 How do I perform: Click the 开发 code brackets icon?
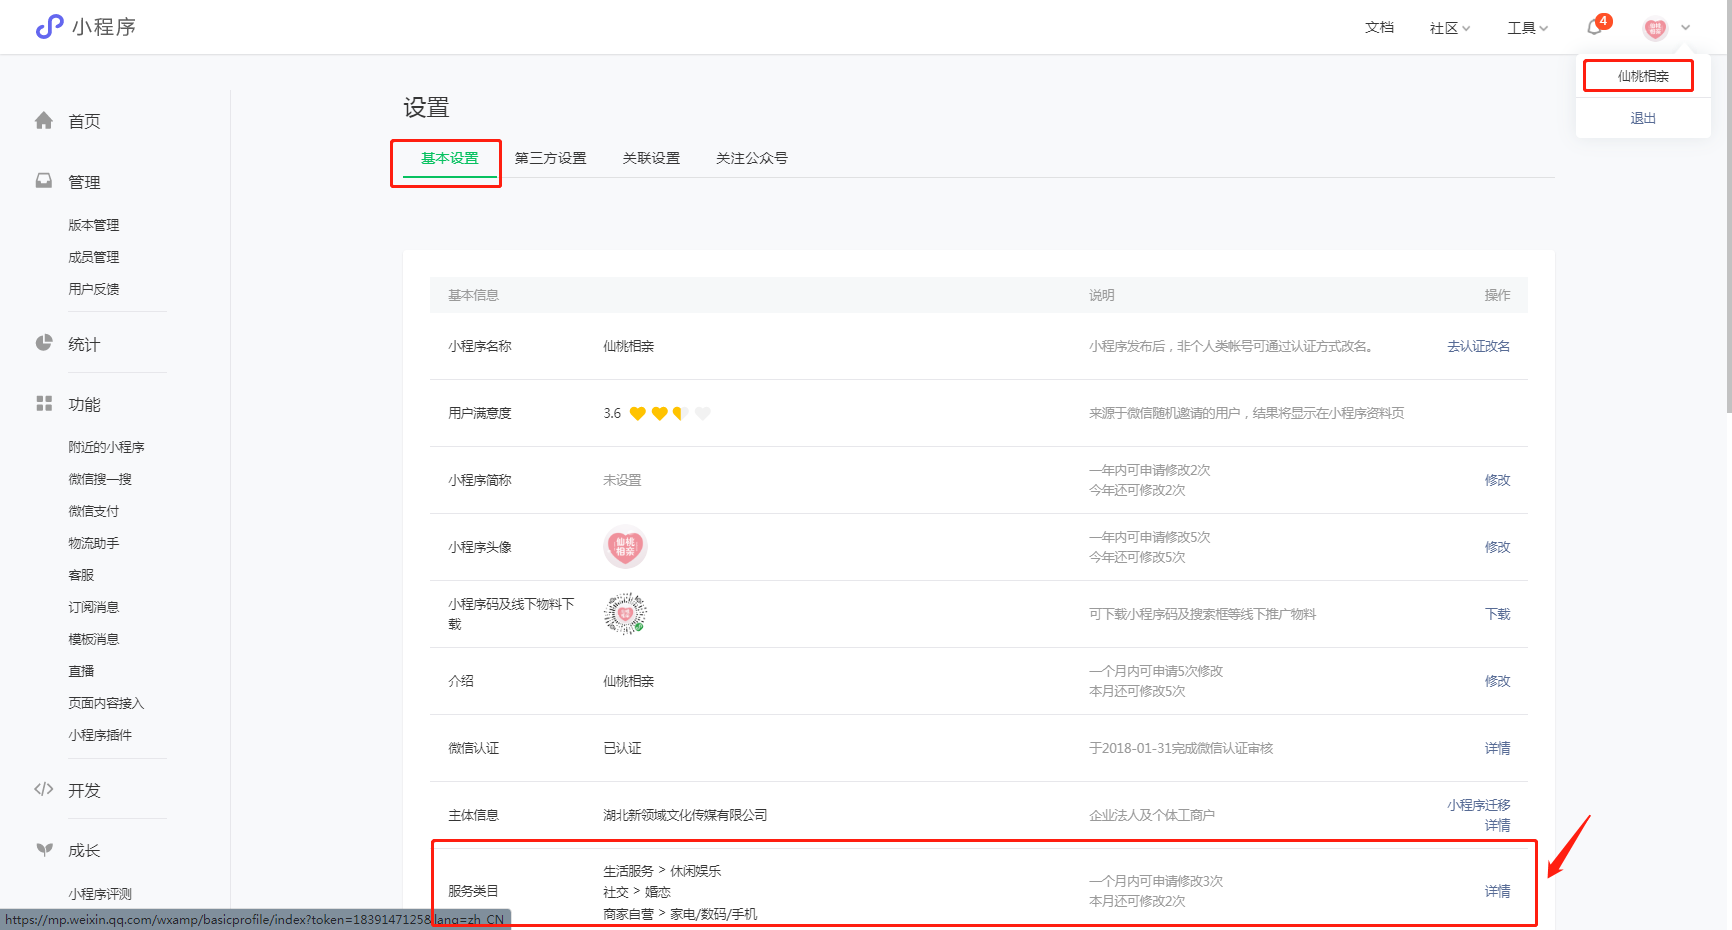click(44, 789)
